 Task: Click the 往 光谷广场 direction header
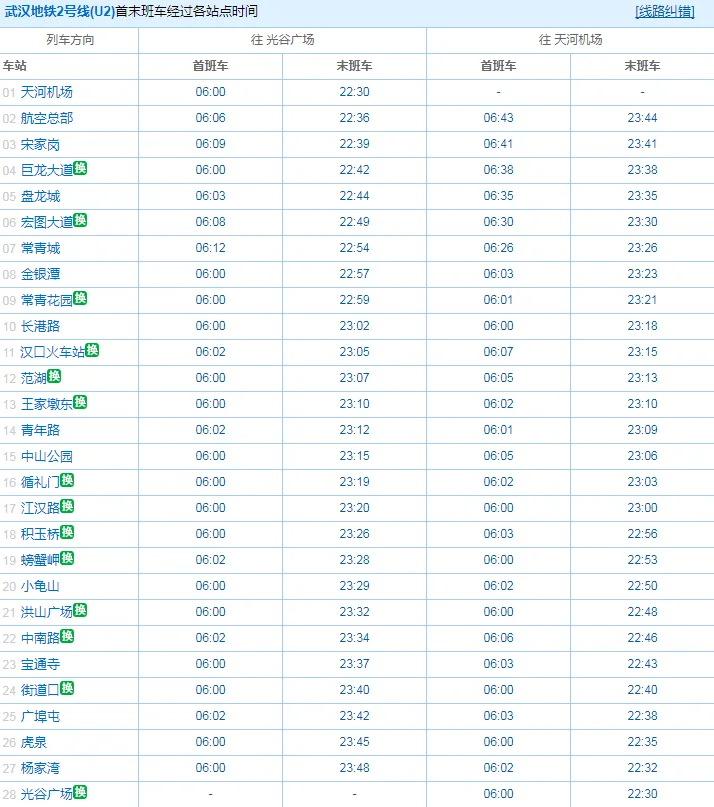(x=282, y=40)
